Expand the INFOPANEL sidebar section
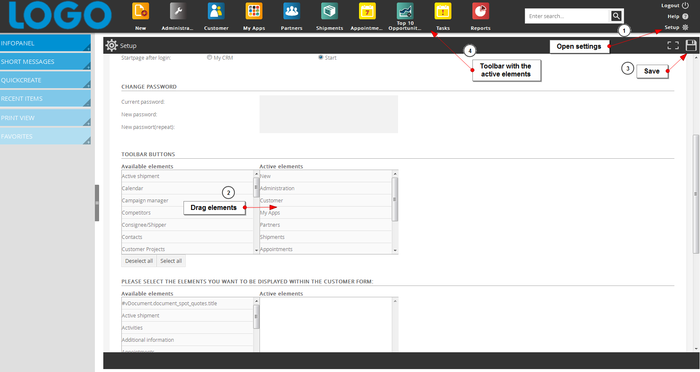 pyautogui.click(x=45, y=43)
